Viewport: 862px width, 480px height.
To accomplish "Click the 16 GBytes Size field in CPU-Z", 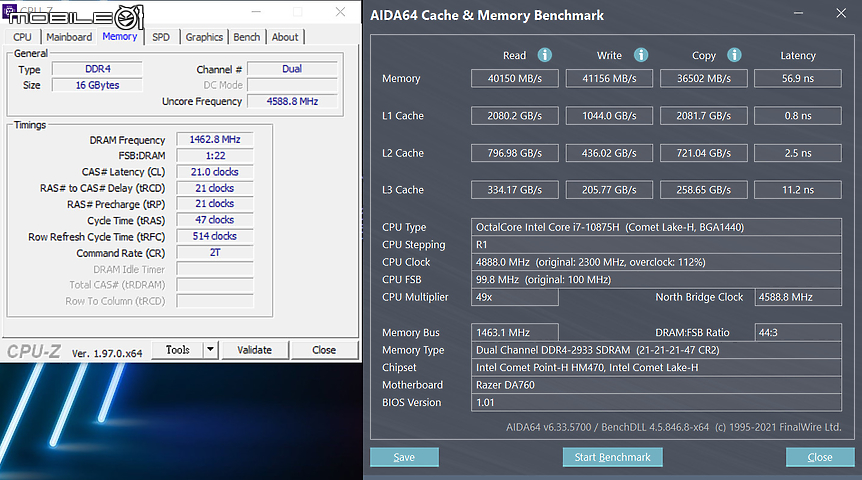I will (x=97, y=85).
